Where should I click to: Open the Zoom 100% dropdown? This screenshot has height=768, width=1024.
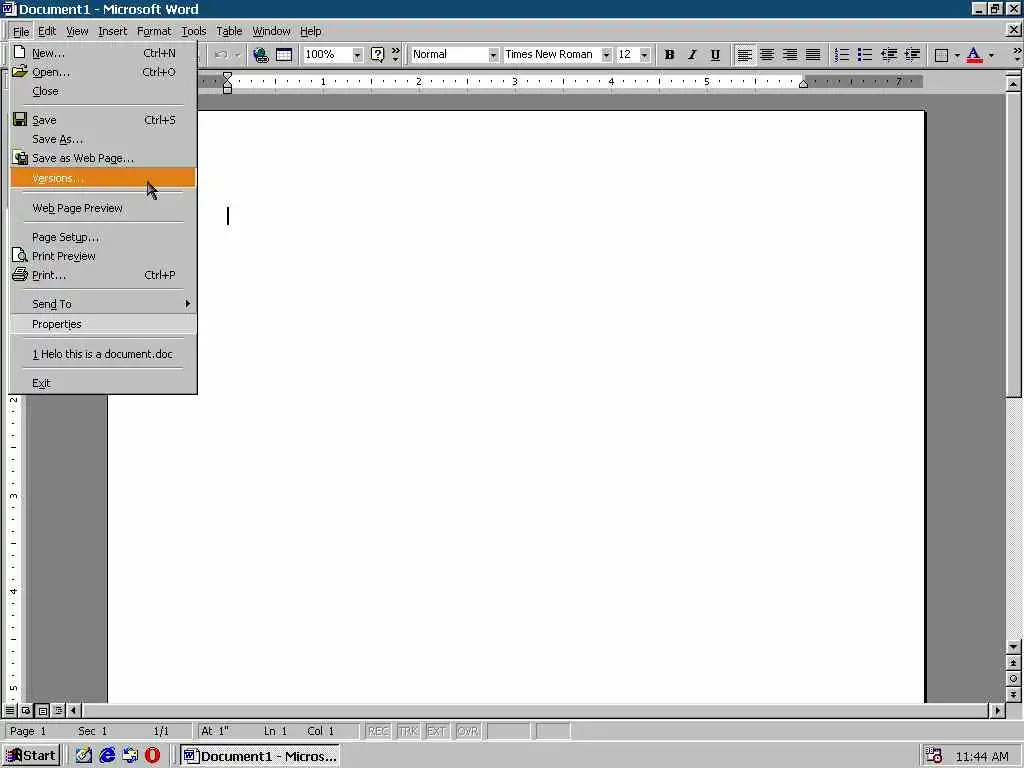tap(357, 55)
